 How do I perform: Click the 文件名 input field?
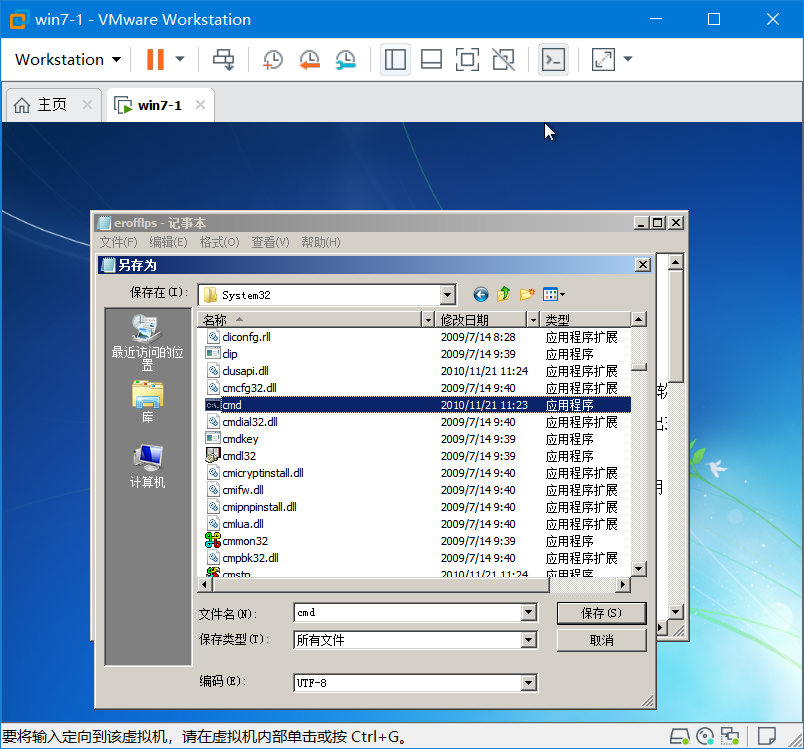408,612
